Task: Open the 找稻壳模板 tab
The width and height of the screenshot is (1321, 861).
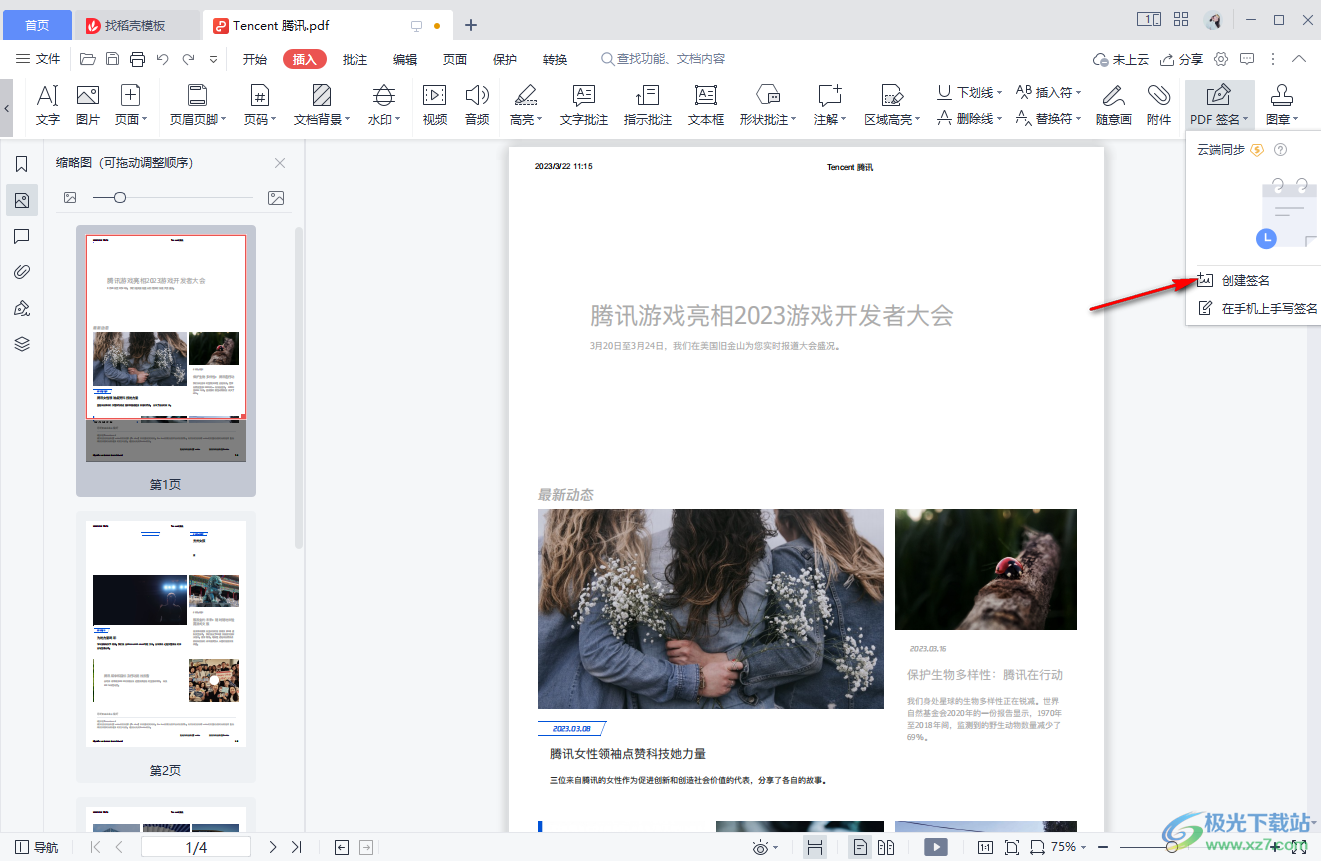Action: coord(137,25)
